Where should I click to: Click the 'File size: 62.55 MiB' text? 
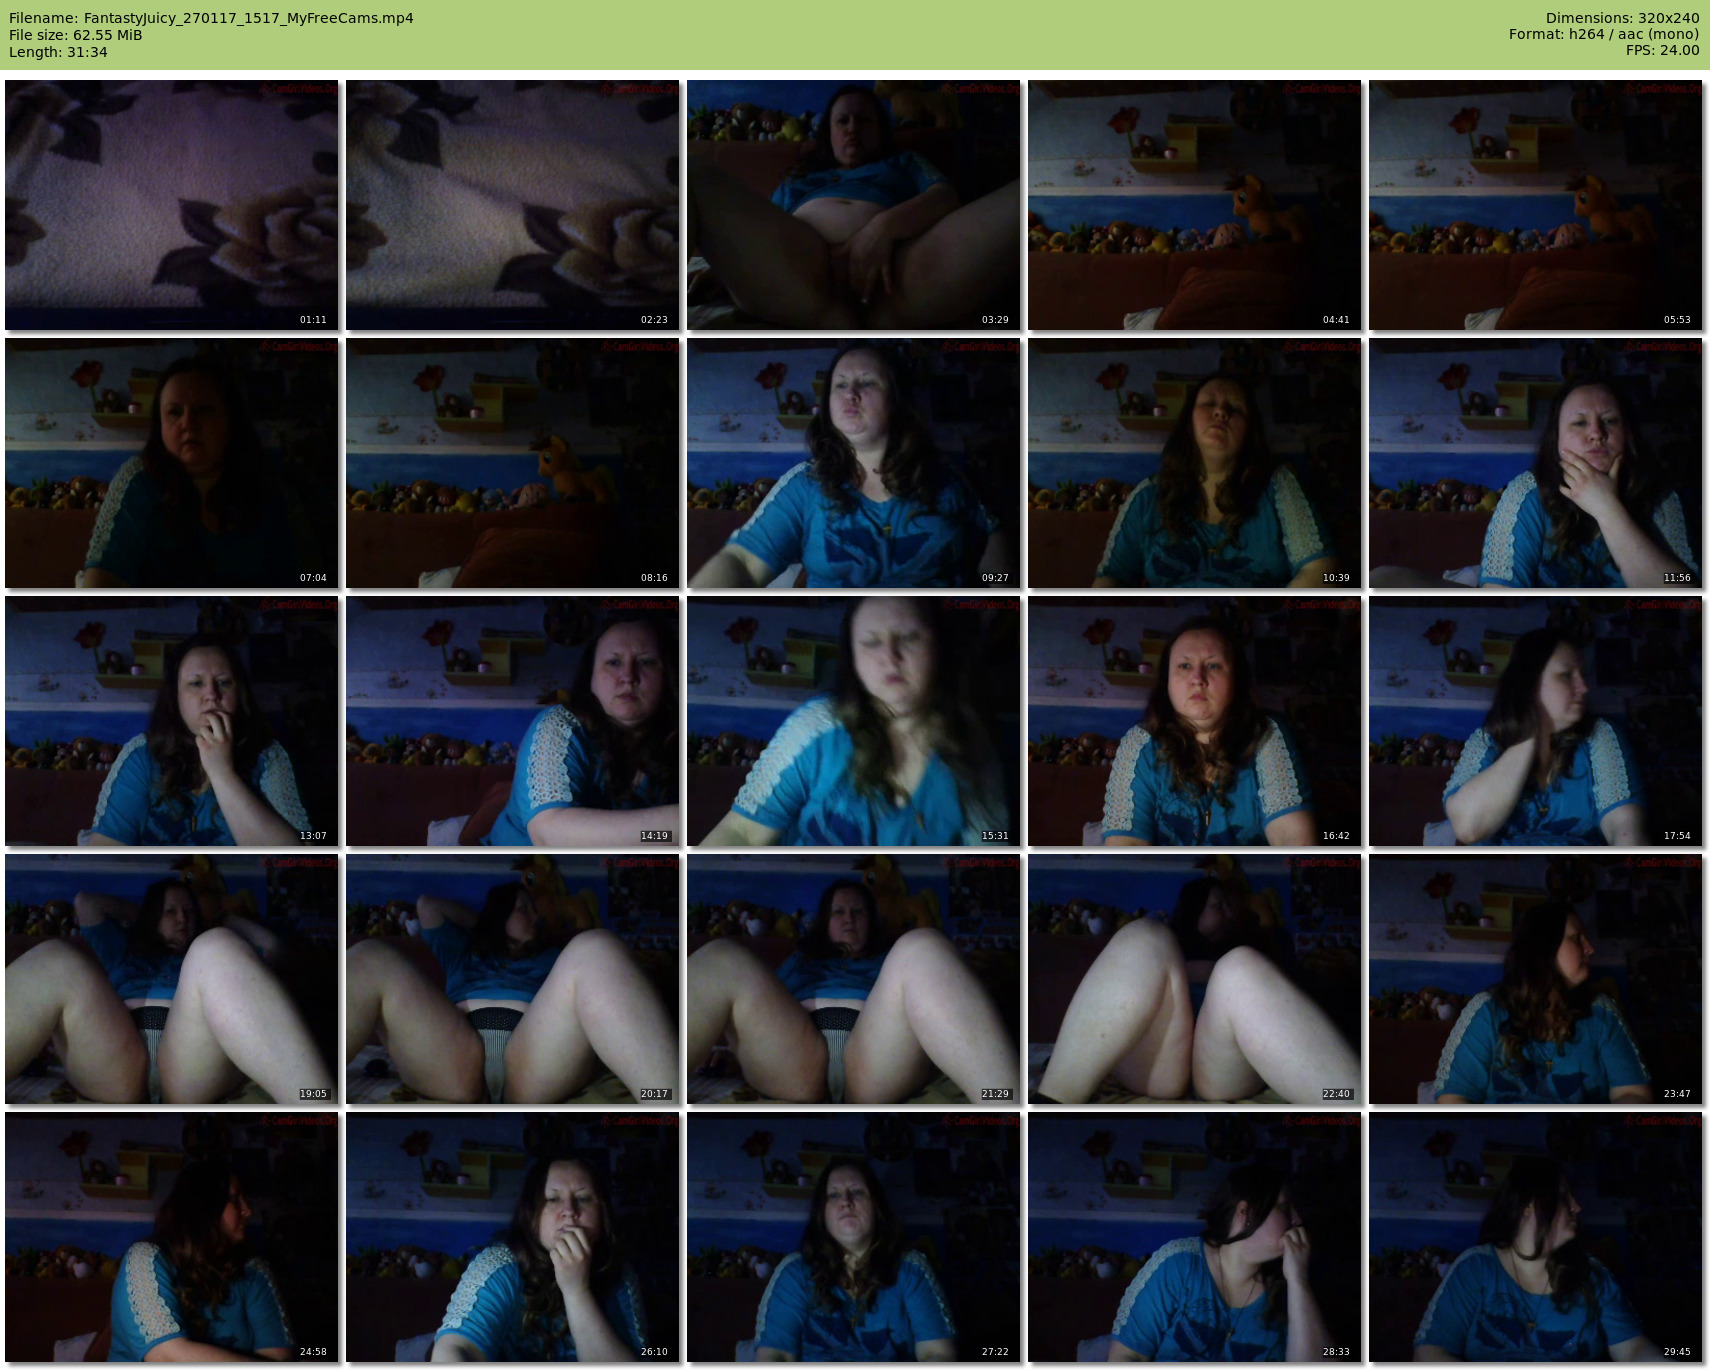76,35
